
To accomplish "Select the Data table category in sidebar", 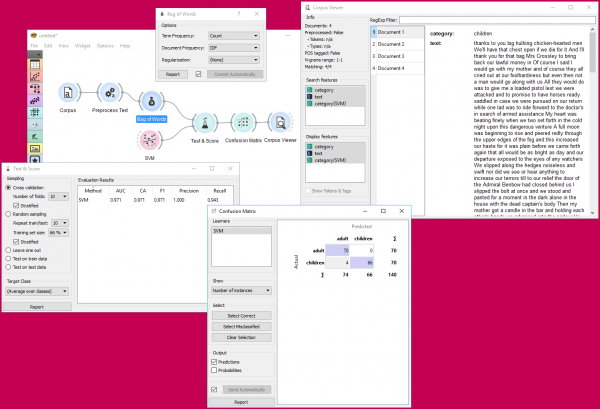I will click(35, 65).
